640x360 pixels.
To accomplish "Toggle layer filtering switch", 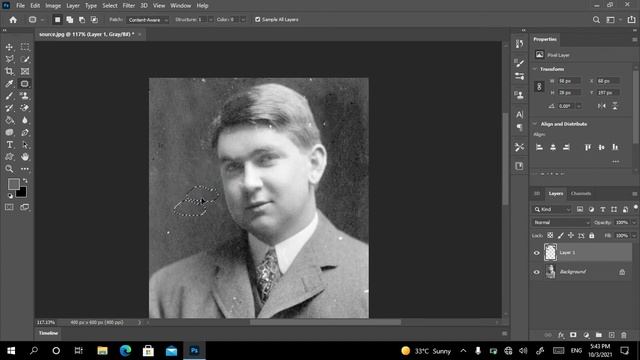I will (636, 208).
